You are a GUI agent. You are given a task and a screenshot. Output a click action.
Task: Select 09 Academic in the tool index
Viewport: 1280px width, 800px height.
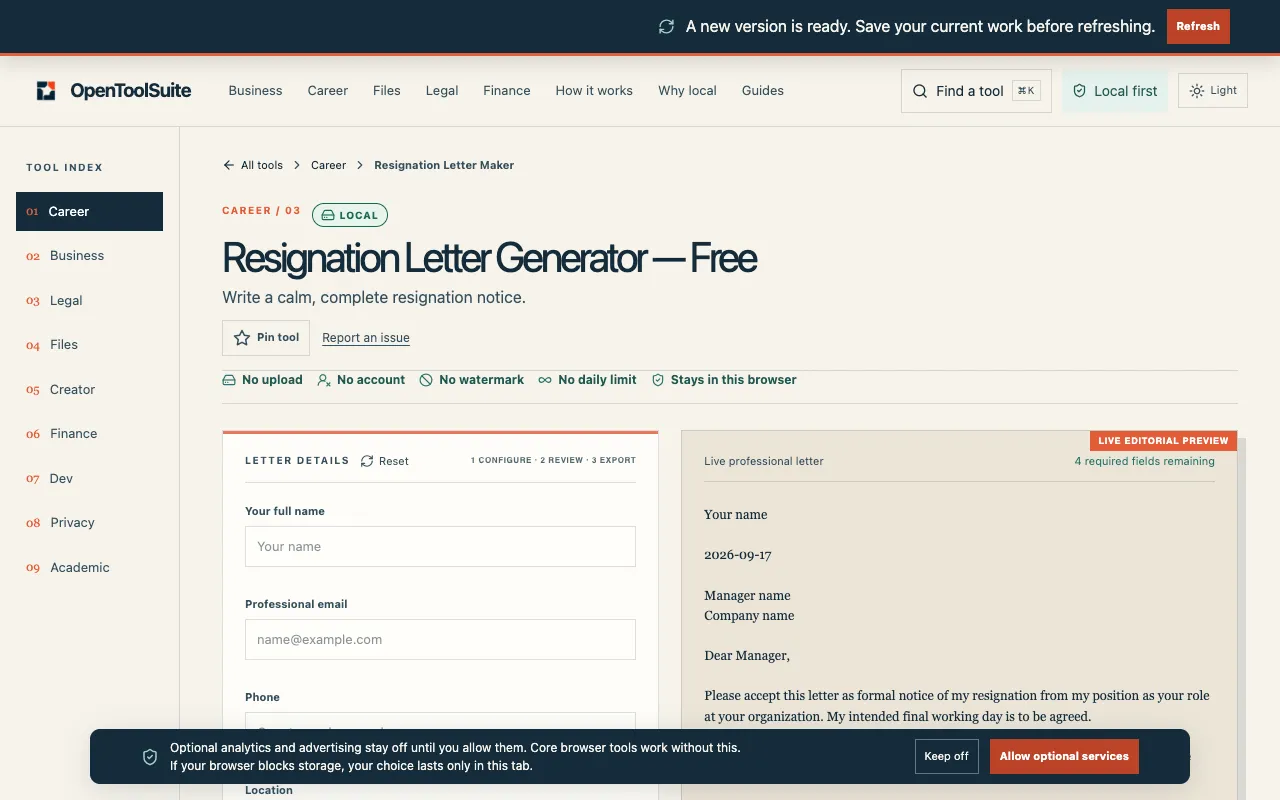[89, 567]
